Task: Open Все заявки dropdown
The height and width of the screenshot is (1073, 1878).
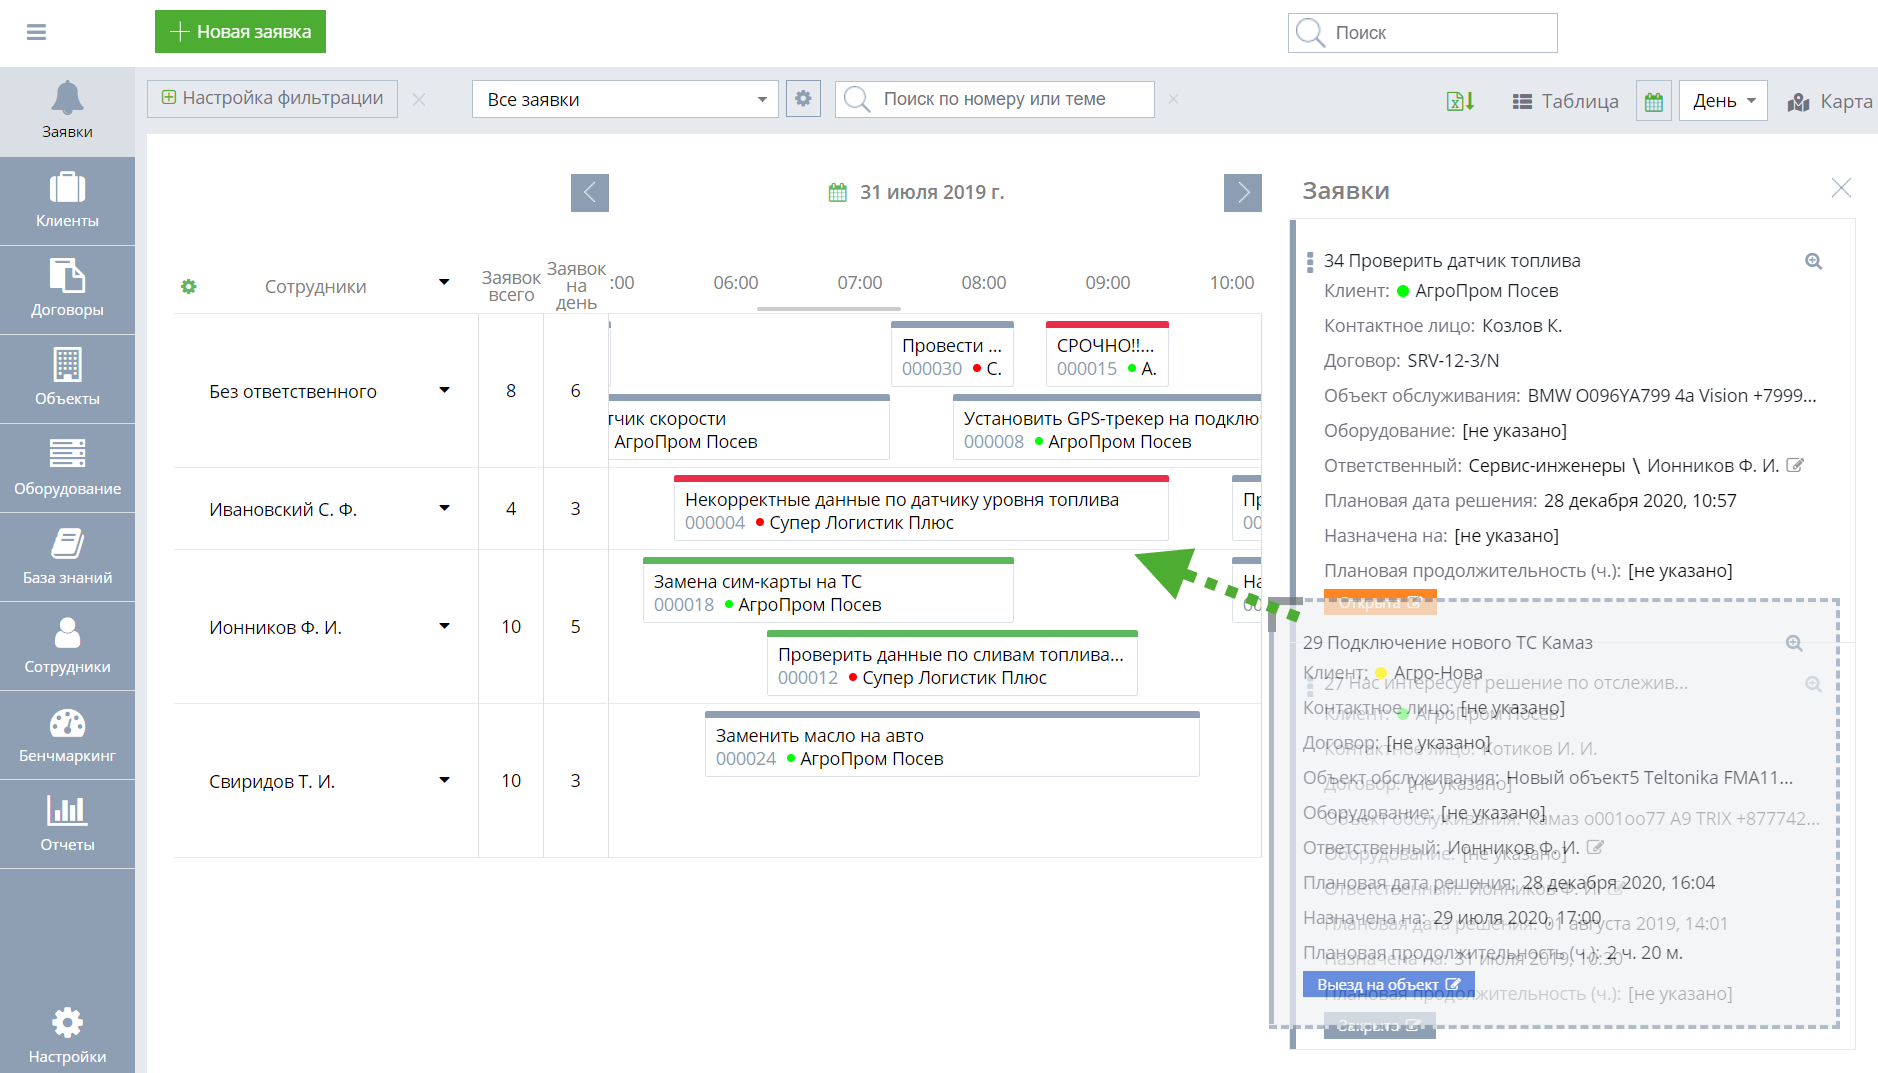Action: [x=625, y=99]
